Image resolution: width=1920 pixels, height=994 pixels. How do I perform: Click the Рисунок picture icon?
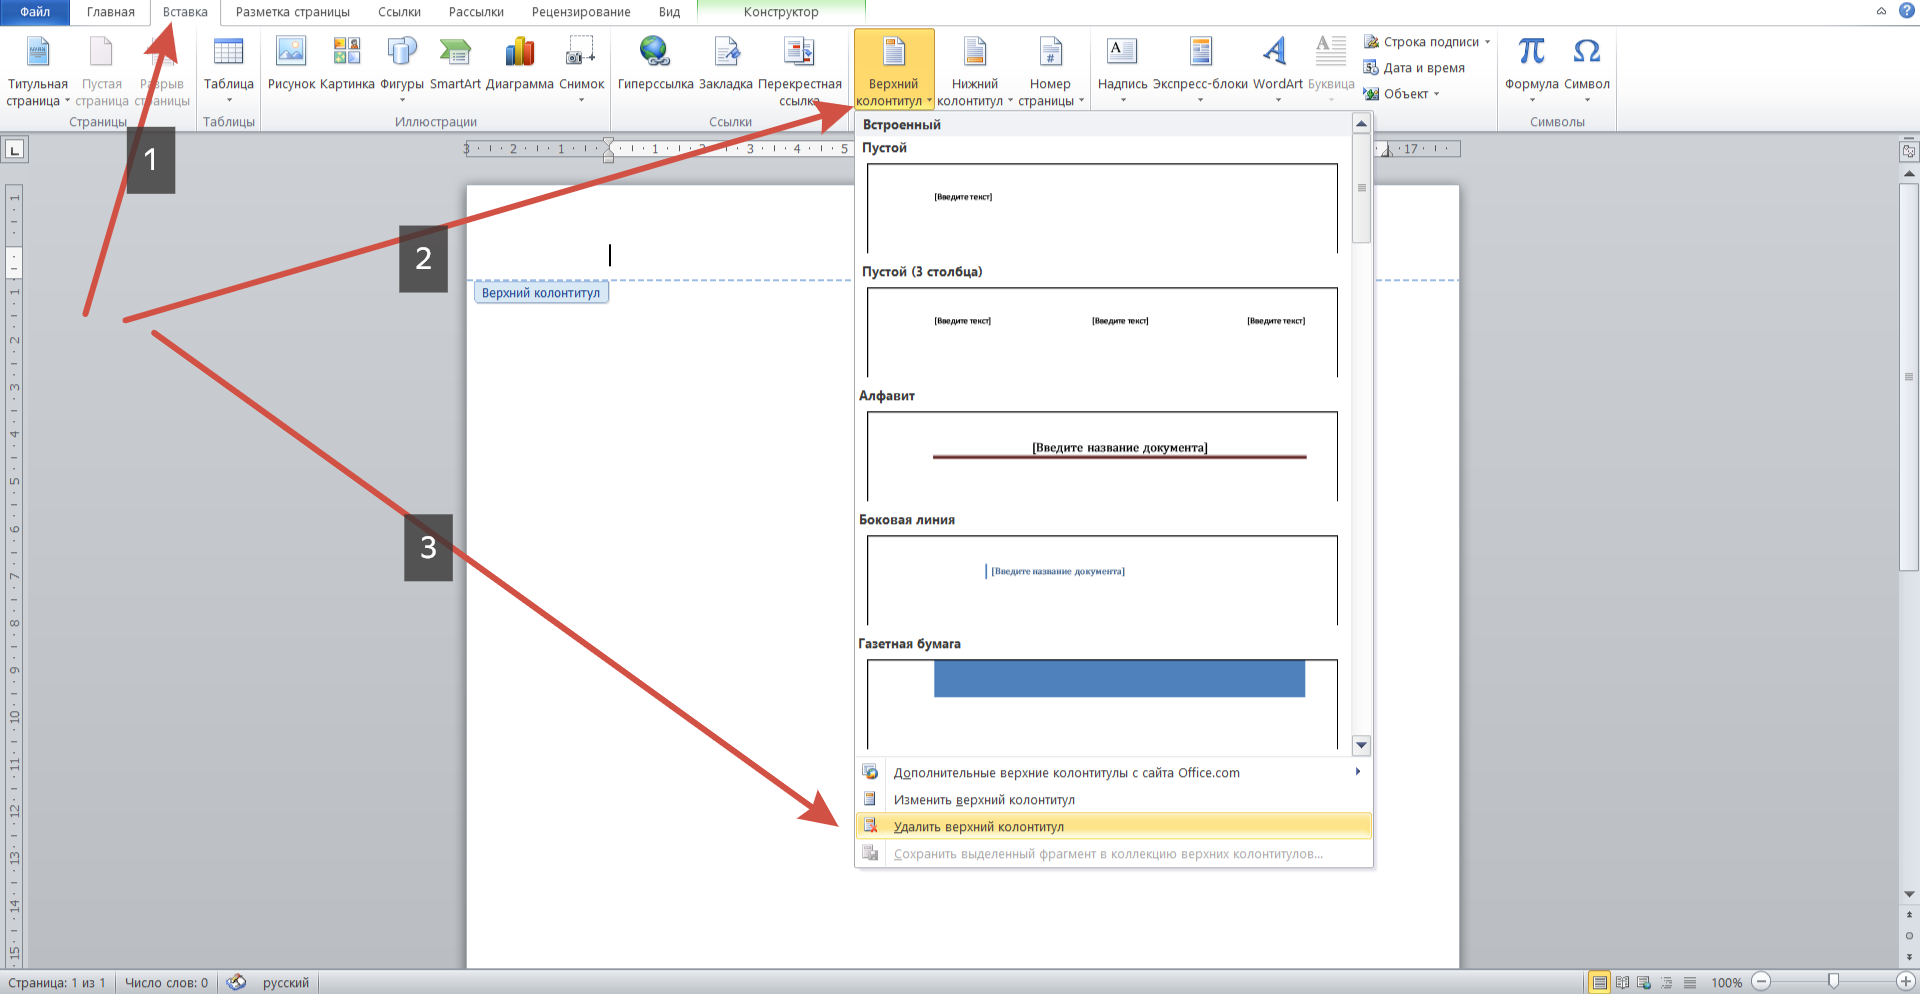click(x=291, y=52)
